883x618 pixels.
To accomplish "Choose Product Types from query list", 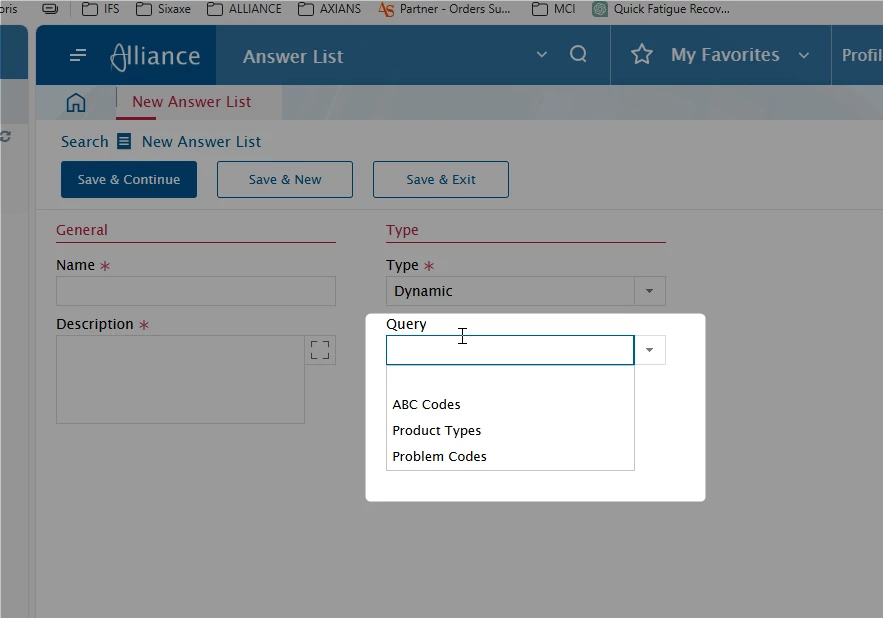I will 510,430.
